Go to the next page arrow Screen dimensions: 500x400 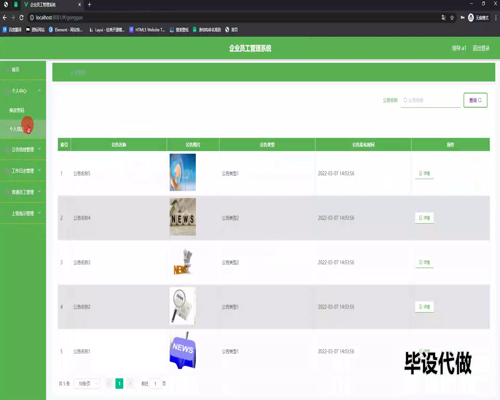tap(130, 384)
